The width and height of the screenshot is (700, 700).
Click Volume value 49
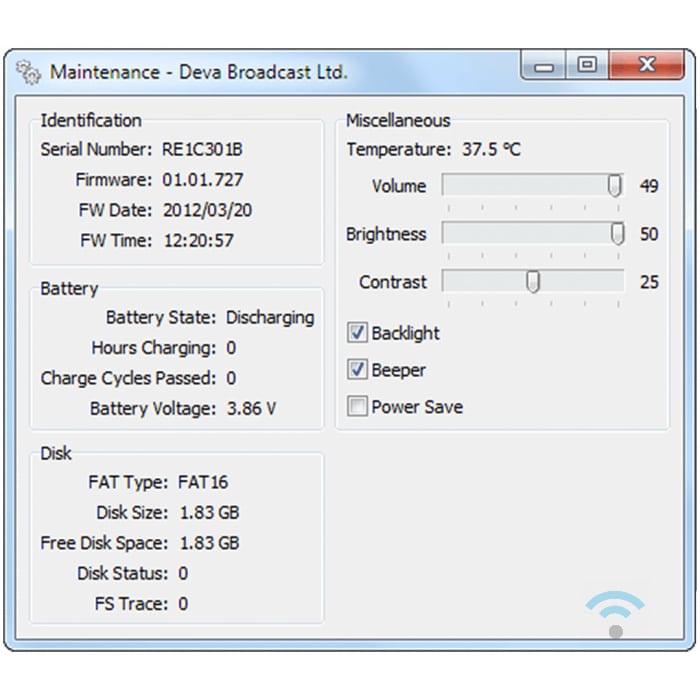649,186
